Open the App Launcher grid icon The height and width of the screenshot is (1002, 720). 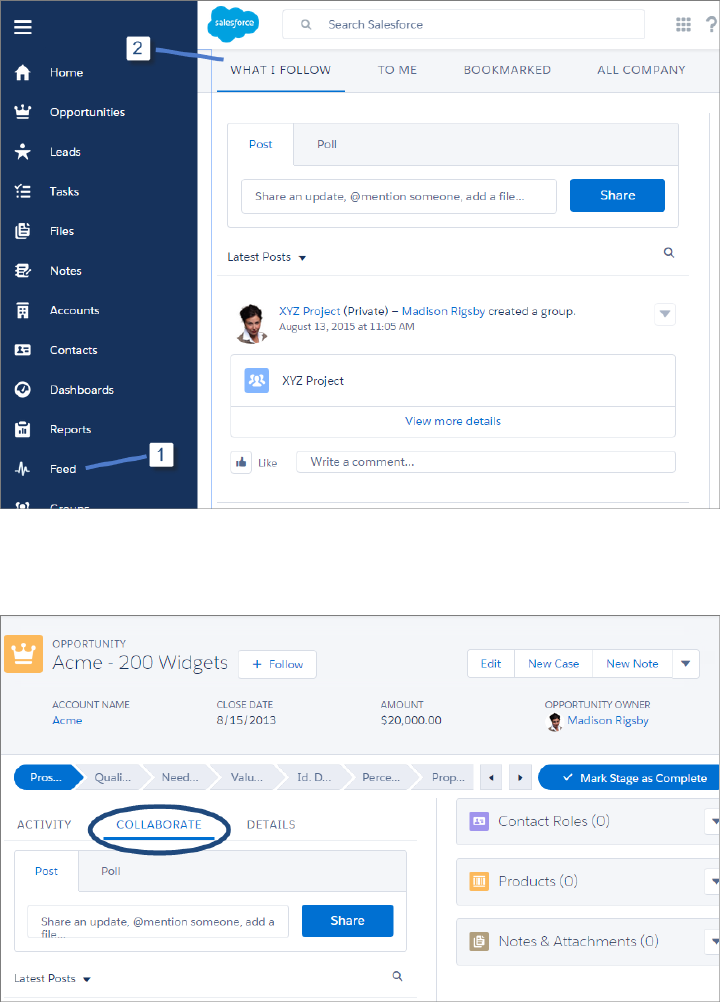pos(683,24)
